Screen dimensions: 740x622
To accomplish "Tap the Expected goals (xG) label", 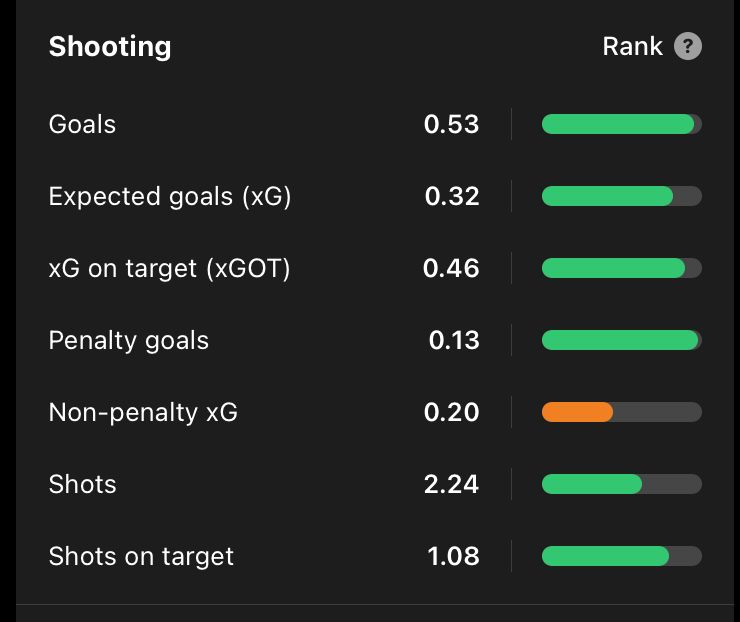I will [170, 196].
